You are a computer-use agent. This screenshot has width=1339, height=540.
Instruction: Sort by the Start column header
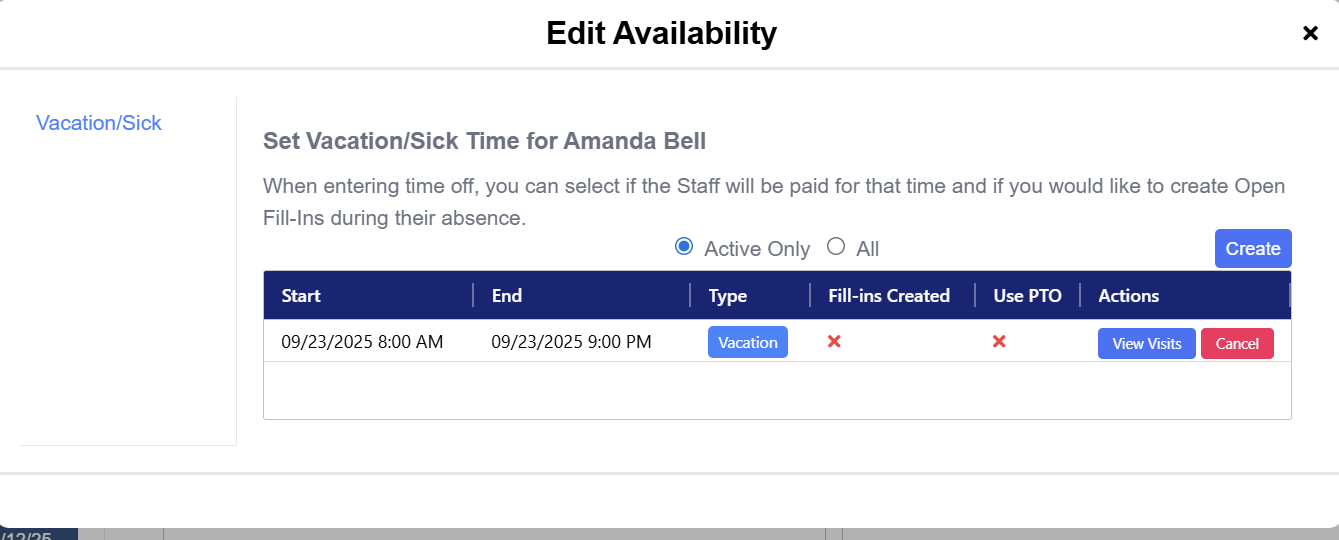tap(301, 296)
